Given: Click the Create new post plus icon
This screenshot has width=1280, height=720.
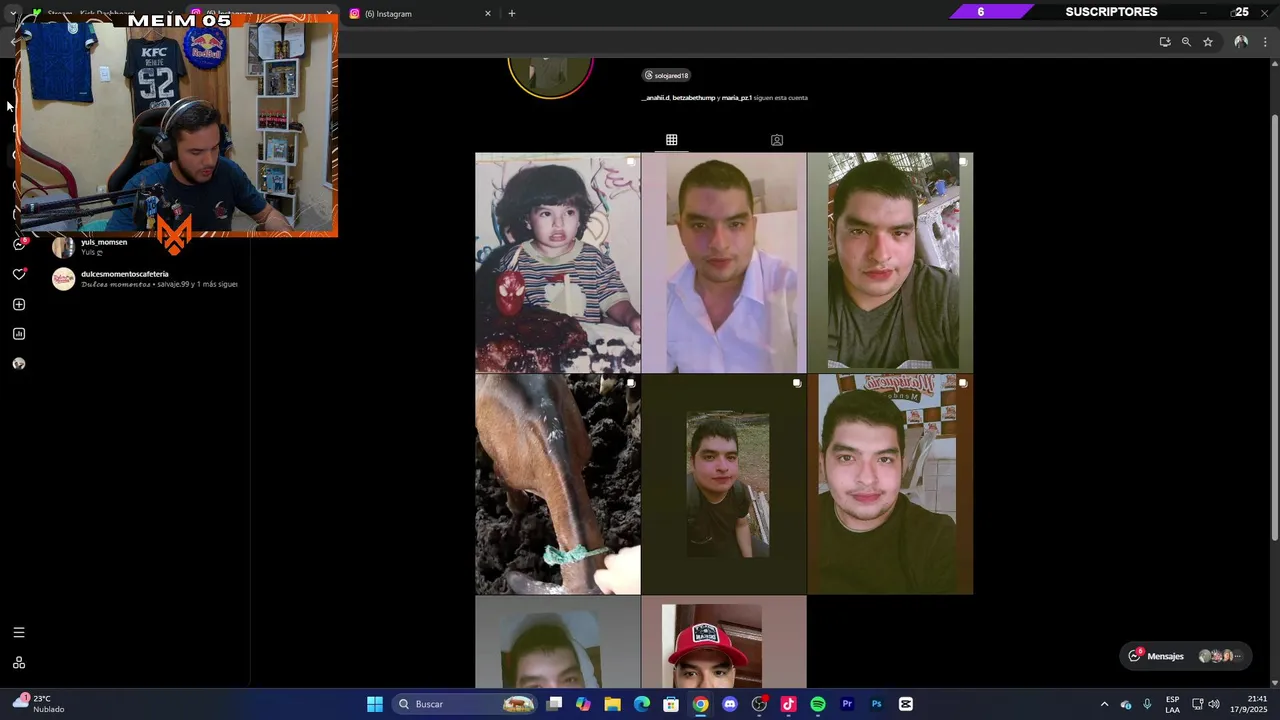Looking at the screenshot, I should click(19, 304).
